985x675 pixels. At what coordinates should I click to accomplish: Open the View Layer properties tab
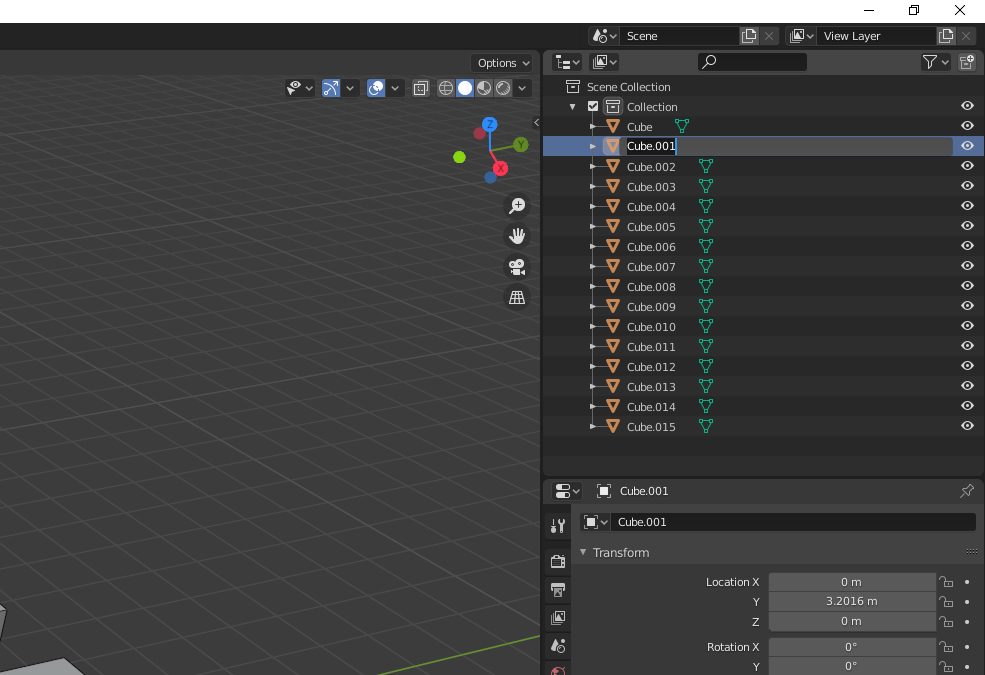pyautogui.click(x=558, y=617)
